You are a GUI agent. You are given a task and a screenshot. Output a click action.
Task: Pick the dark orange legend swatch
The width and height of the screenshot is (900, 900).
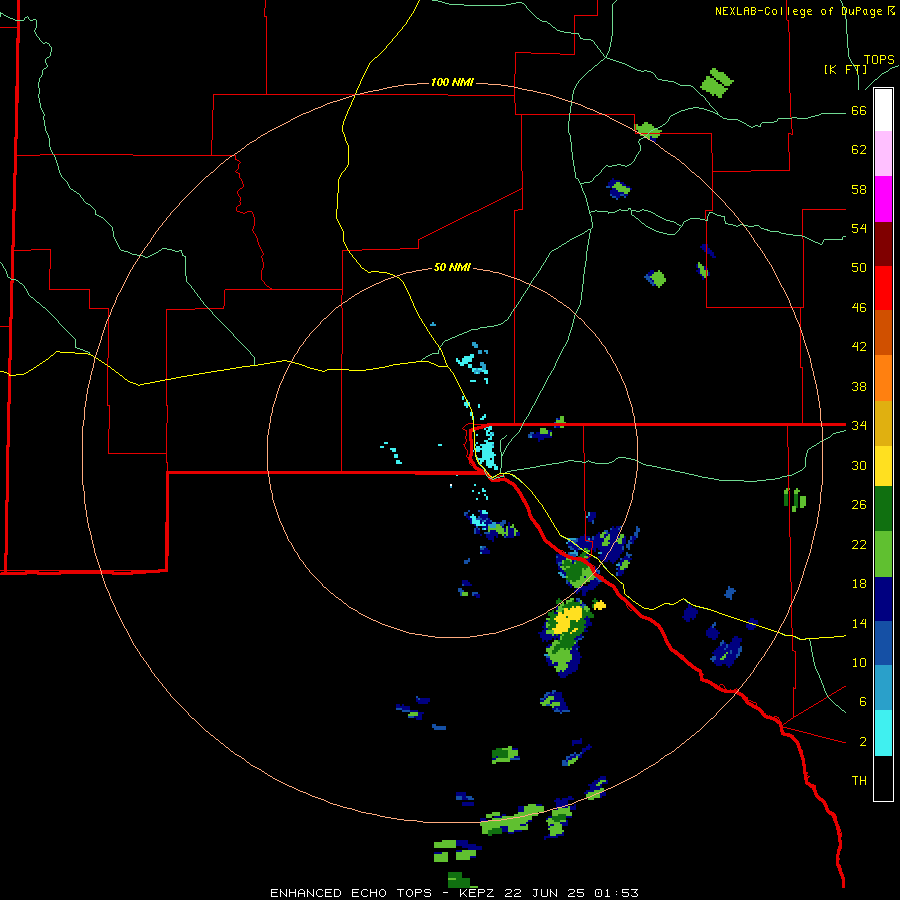click(883, 333)
